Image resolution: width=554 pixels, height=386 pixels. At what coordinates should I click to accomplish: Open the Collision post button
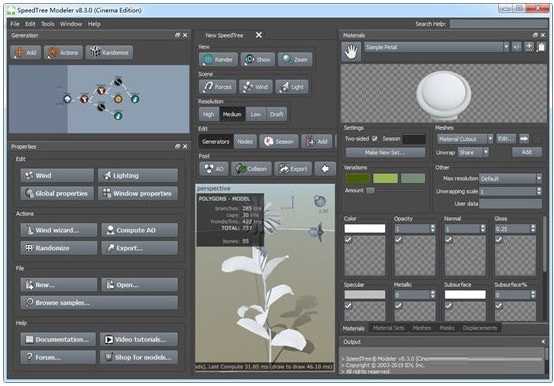[251, 169]
